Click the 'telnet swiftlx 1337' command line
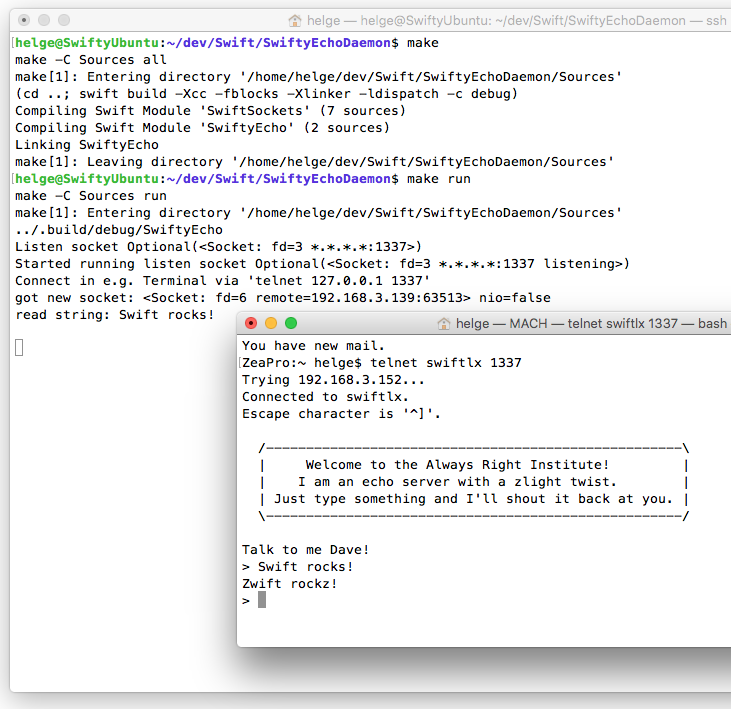Viewport: 731px width, 709px height. (x=382, y=363)
